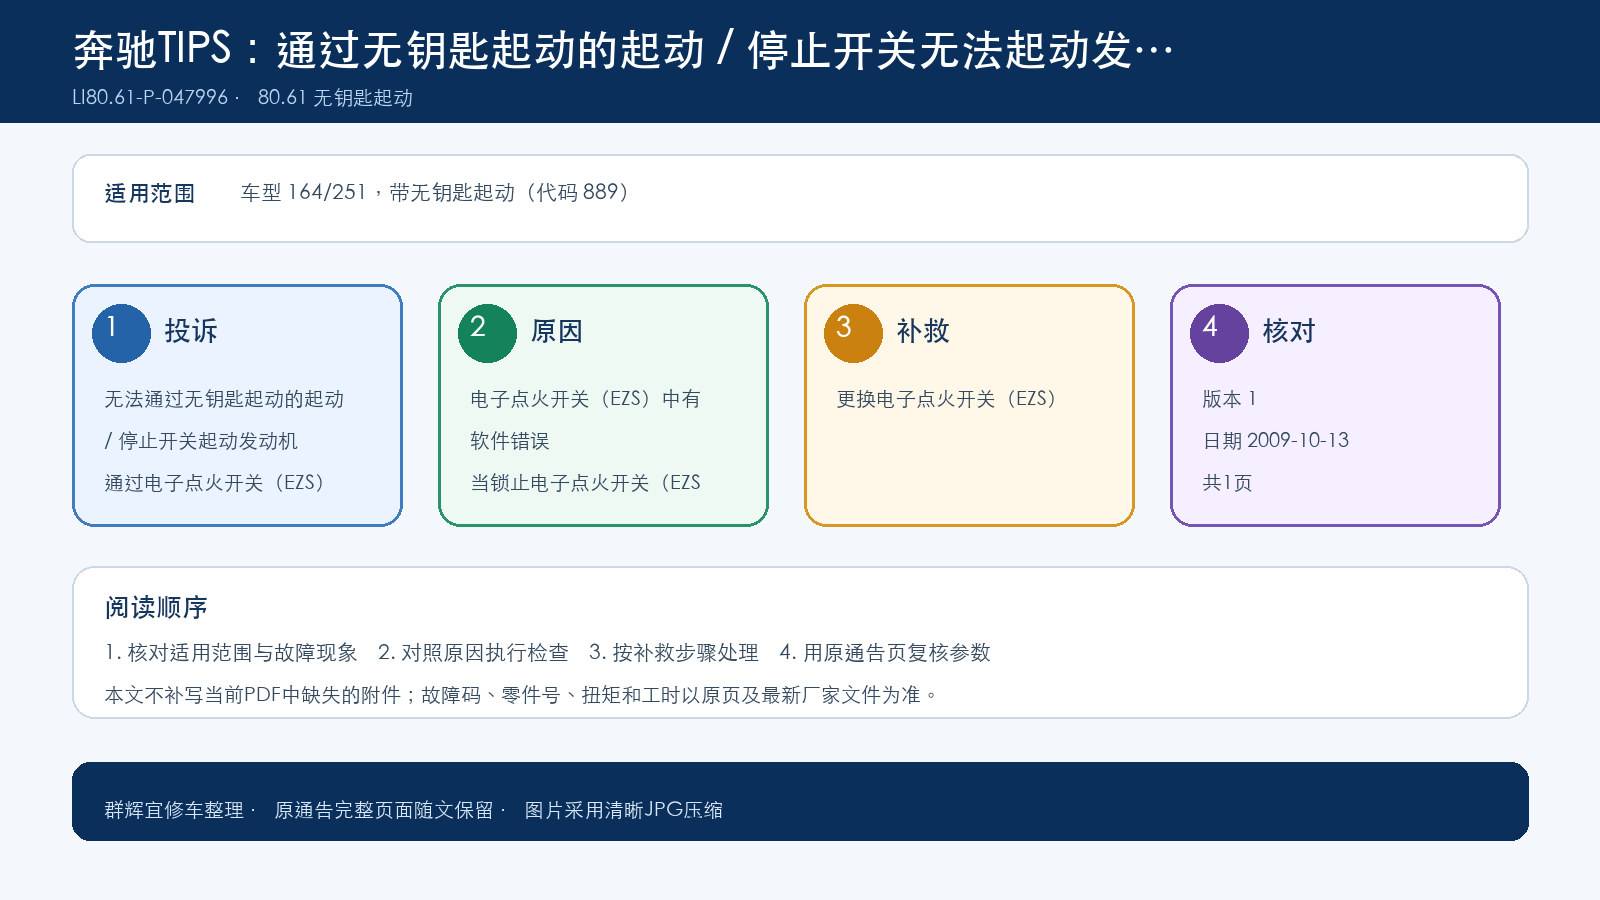
Task: Click step 4. 用原通告页复核参数
Action: click(x=885, y=653)
